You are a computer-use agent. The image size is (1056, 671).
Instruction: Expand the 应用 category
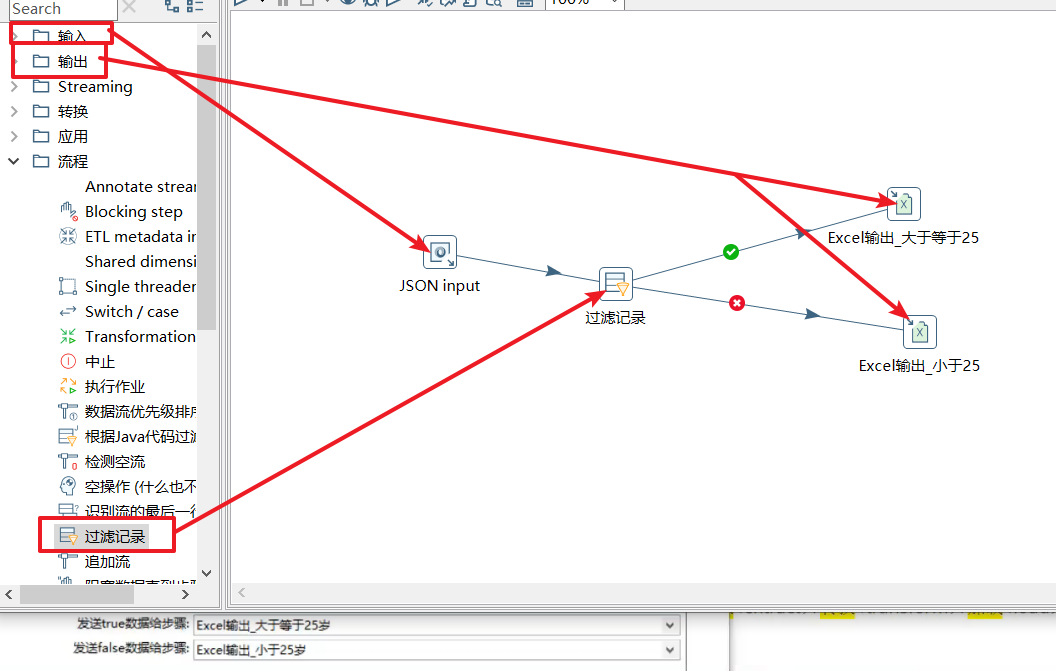[x=14, y=136]
